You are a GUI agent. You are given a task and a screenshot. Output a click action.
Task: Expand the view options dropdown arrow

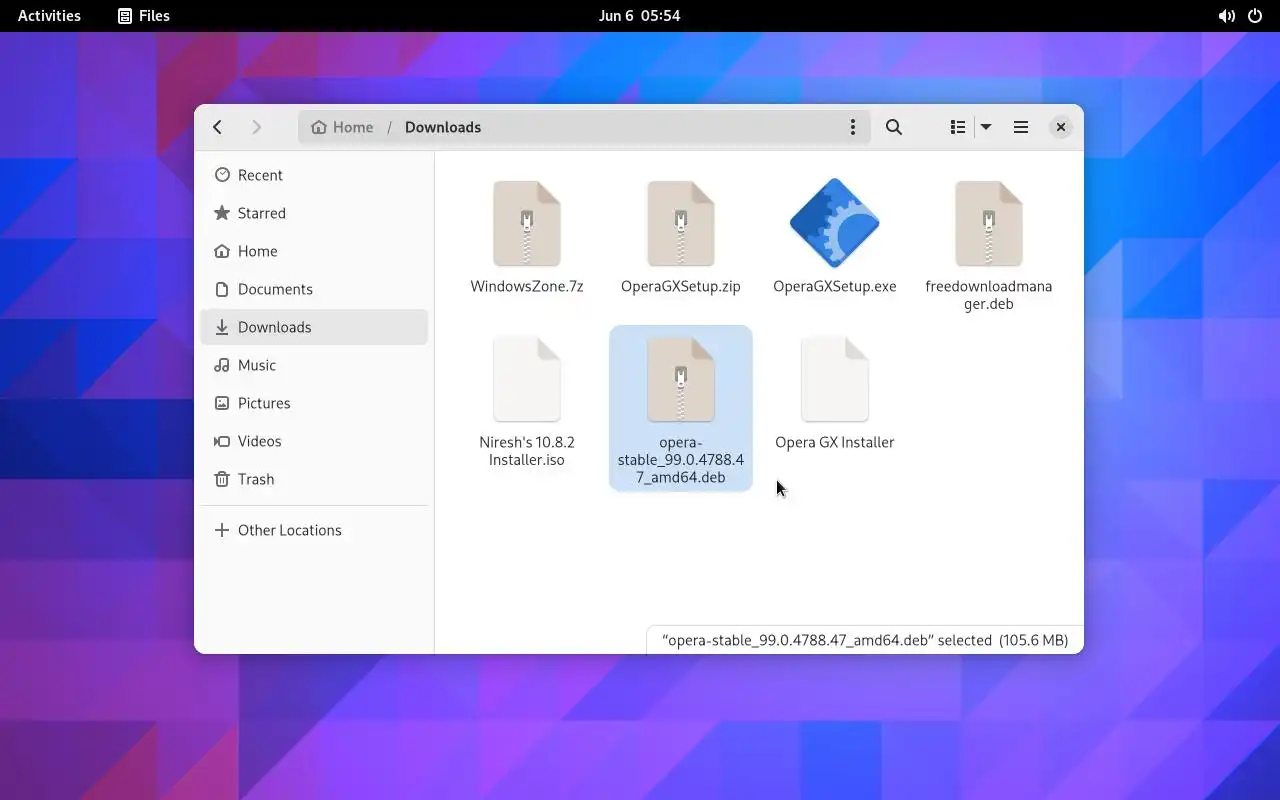[x=986, y=127]
